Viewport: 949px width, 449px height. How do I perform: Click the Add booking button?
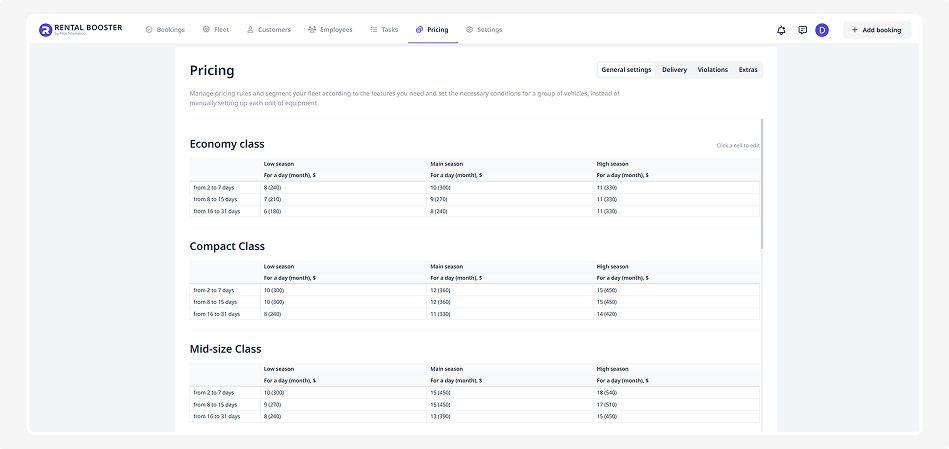(876, 30)
